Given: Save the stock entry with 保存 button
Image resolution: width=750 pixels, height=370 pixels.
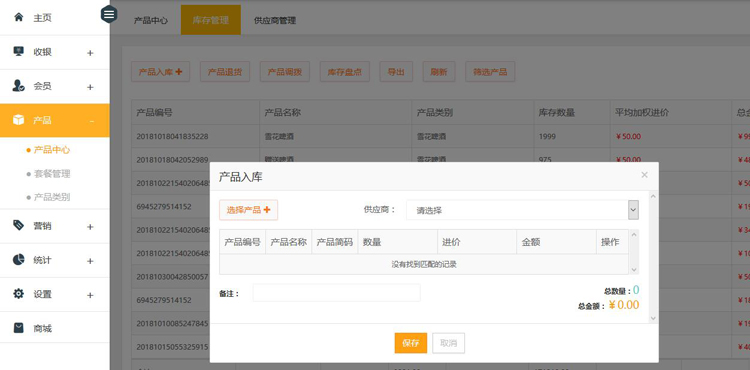Looking at the screenshot, I should click(411, 343).
